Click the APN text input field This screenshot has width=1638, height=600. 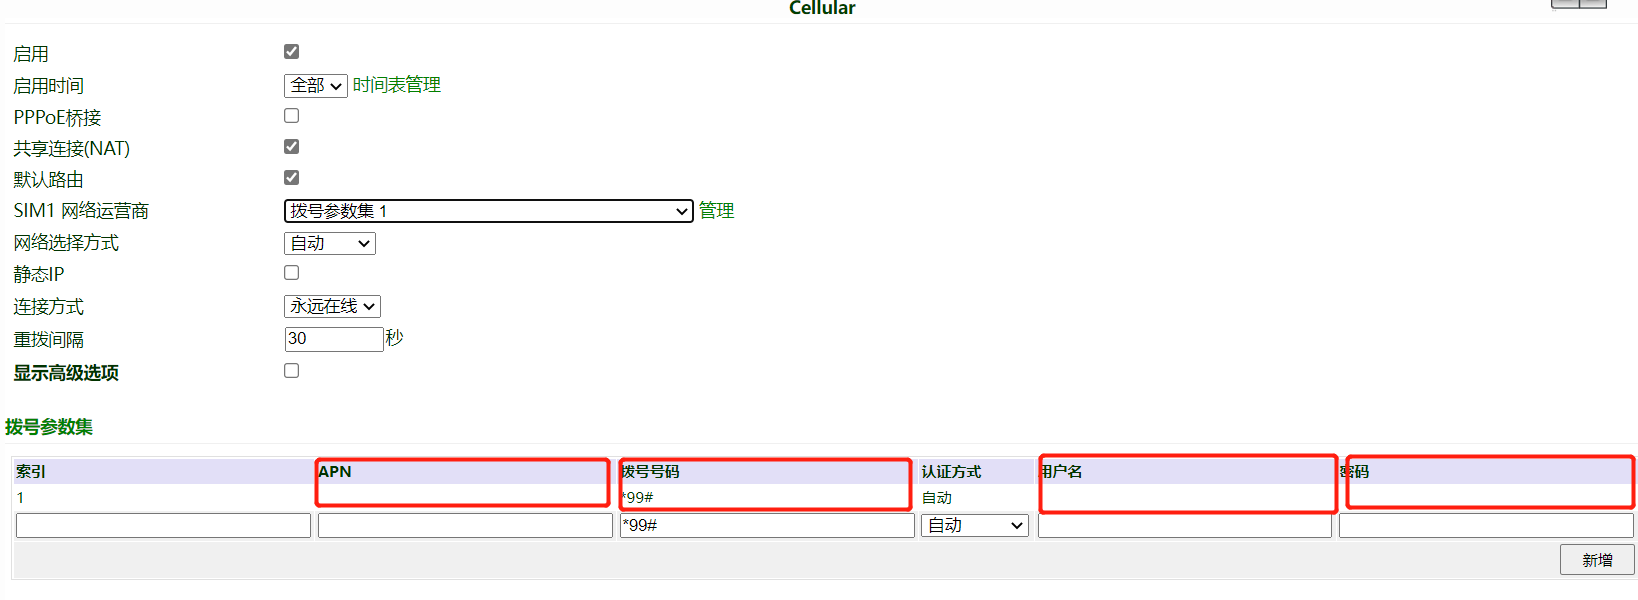pos(465,526)
